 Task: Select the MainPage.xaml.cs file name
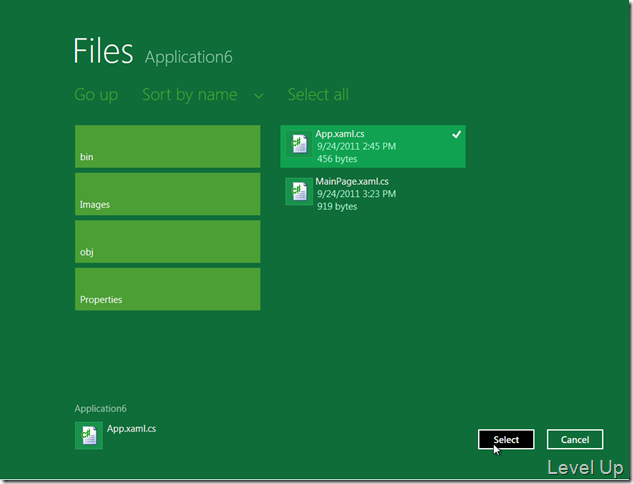(352, 181)
